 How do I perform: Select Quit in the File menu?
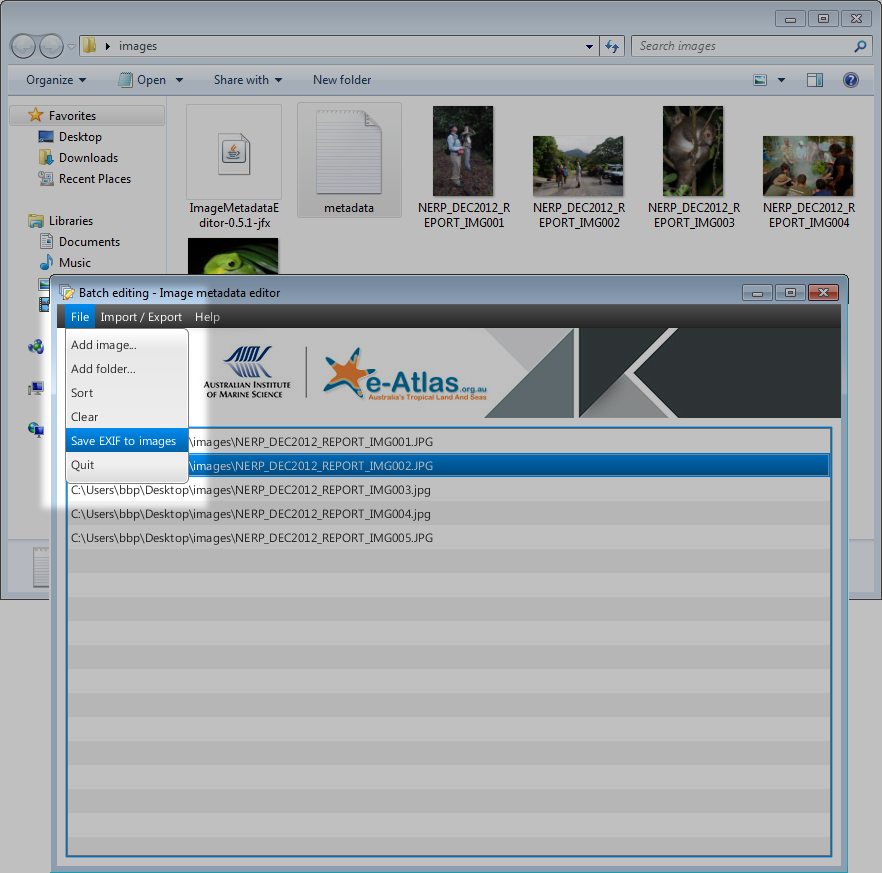(x=127, y=465)
